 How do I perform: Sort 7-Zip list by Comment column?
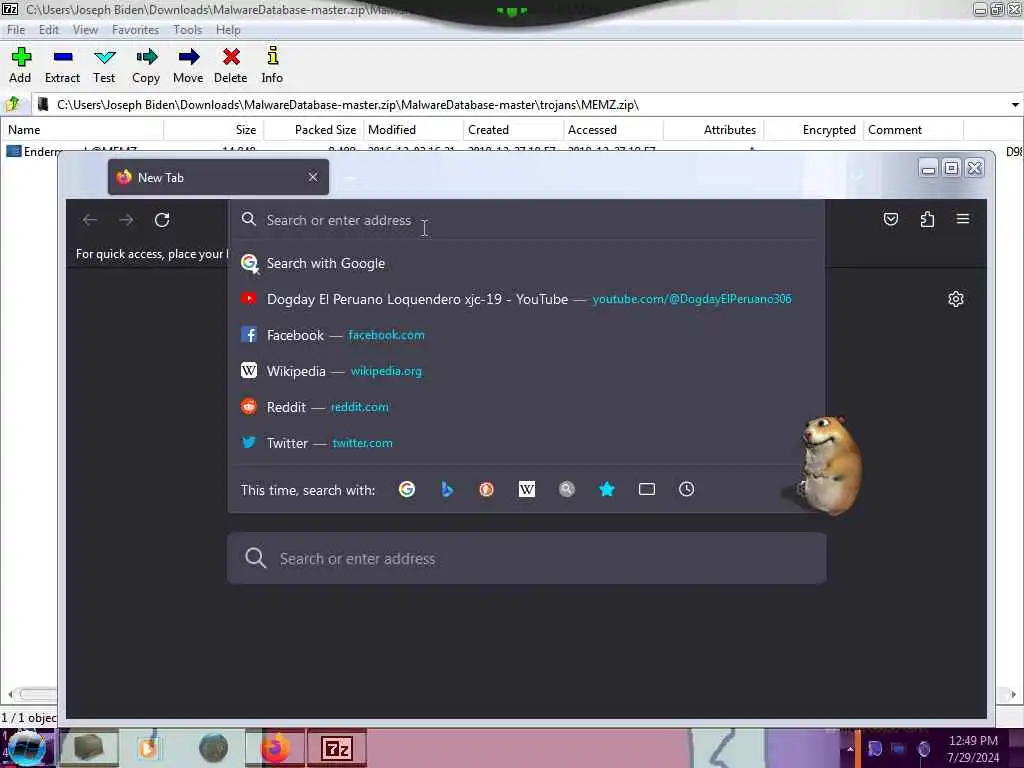point(913,130)
